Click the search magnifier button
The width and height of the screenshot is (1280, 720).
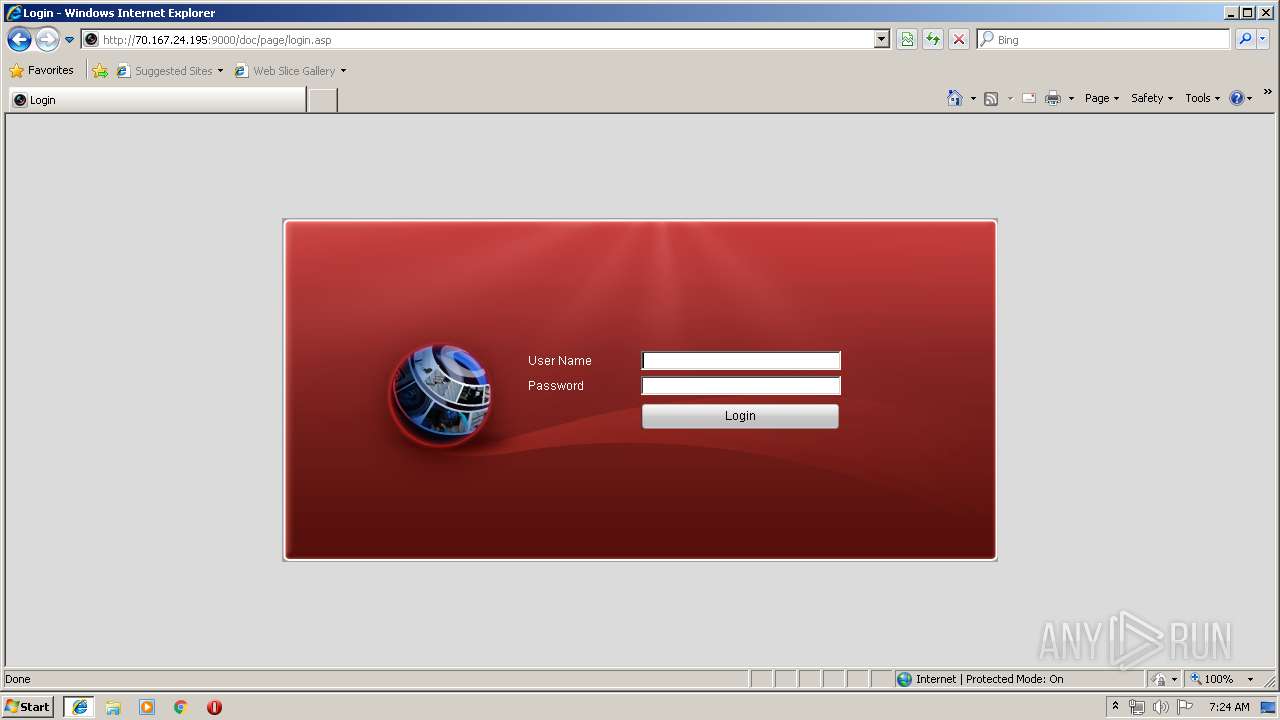(x=1245, y=40)
